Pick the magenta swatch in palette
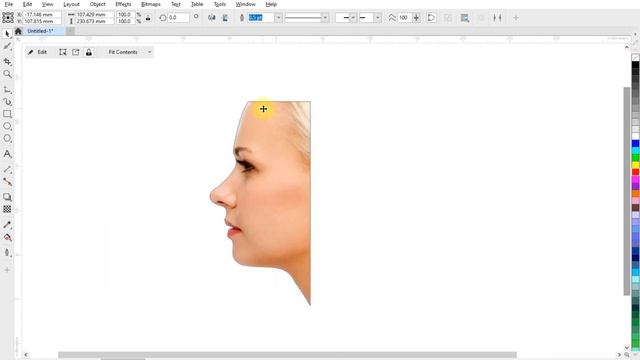640x360 pixels. tap(636, 180)
